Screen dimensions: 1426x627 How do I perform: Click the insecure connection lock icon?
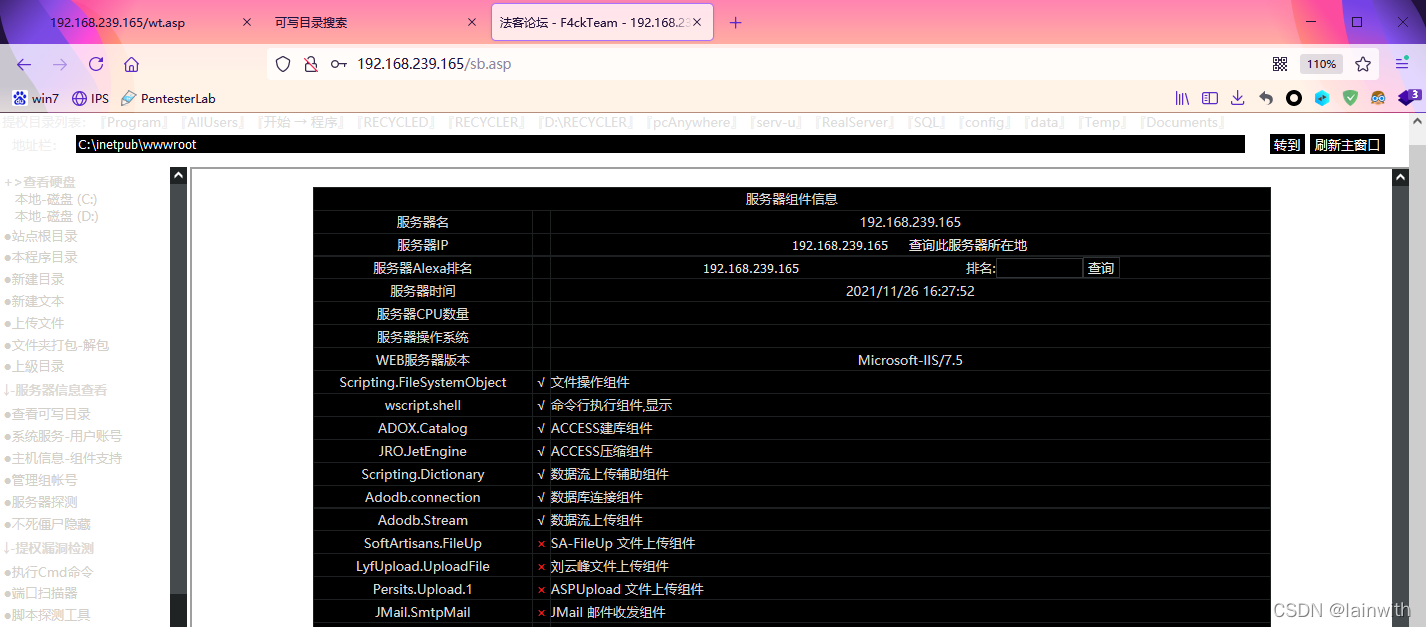point(311,64)
